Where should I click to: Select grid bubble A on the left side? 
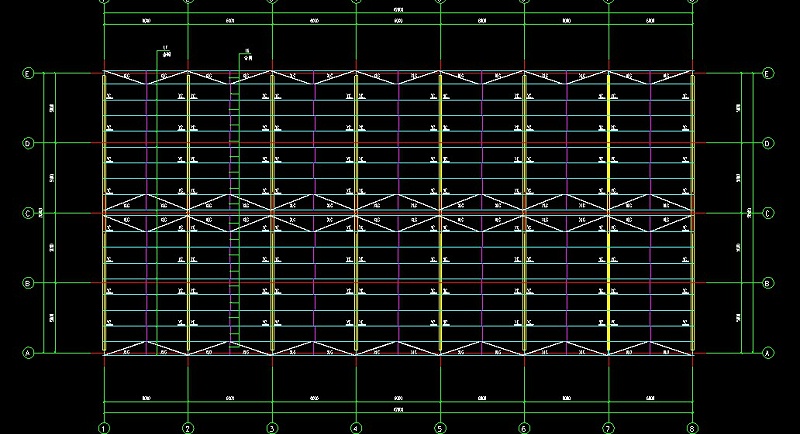click(x=29, y=353)
